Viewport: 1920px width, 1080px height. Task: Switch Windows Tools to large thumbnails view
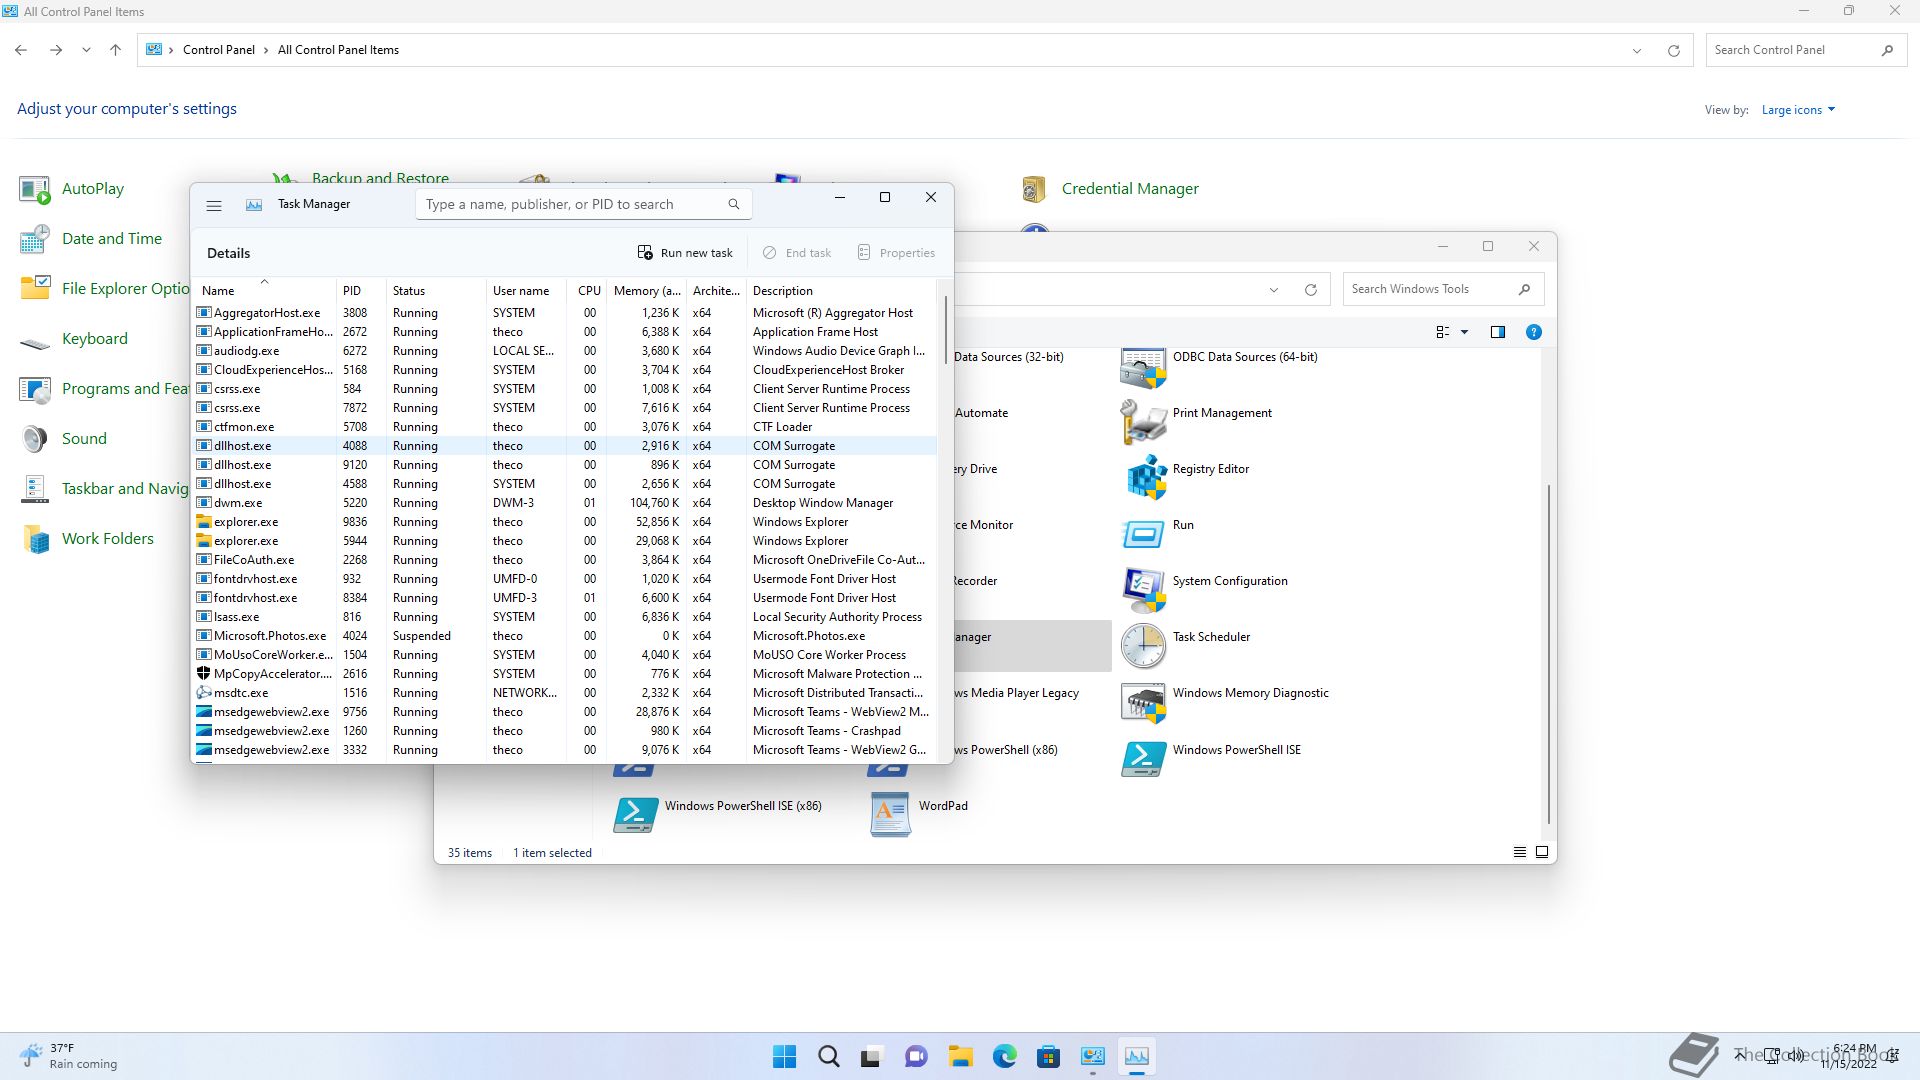[1541, 853]
